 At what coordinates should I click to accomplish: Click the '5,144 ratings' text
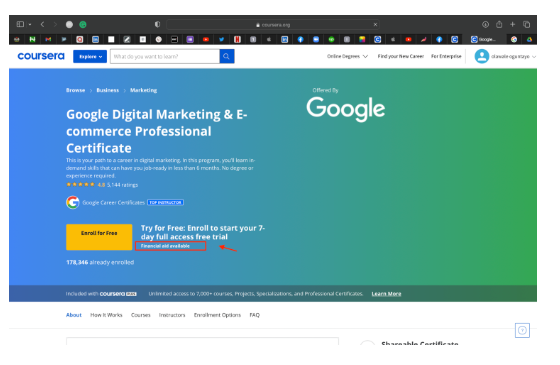[122, 185]
